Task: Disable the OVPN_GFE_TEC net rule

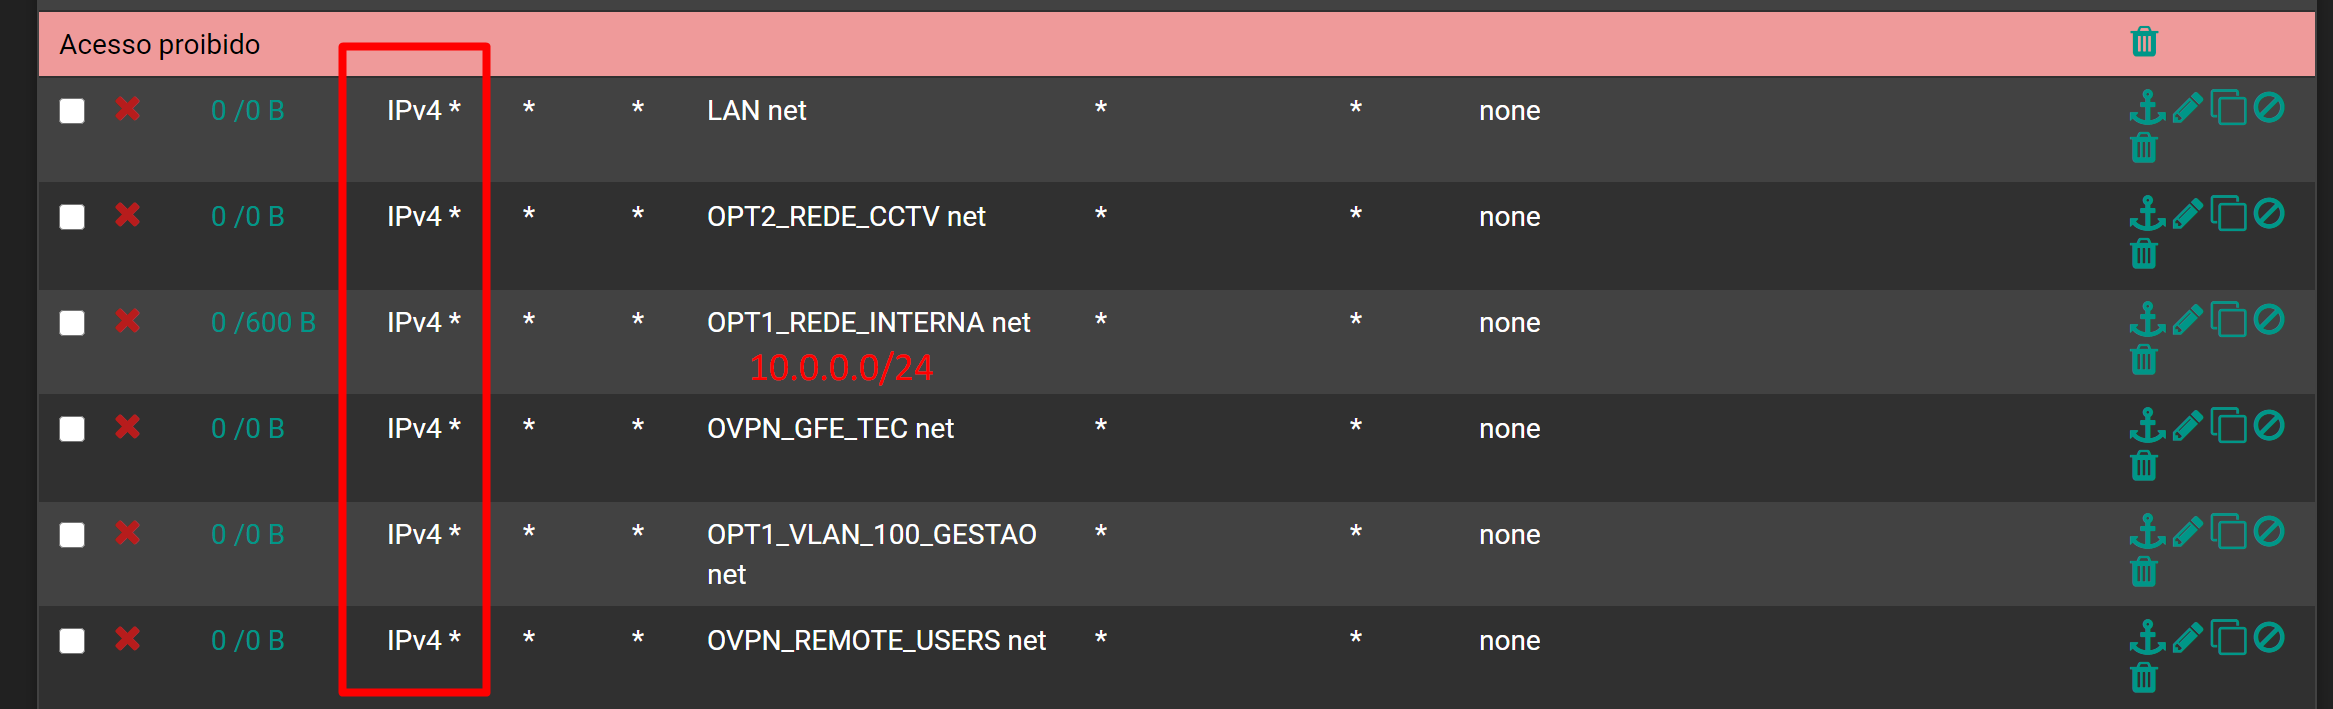Action: [x=2270, y=426]
